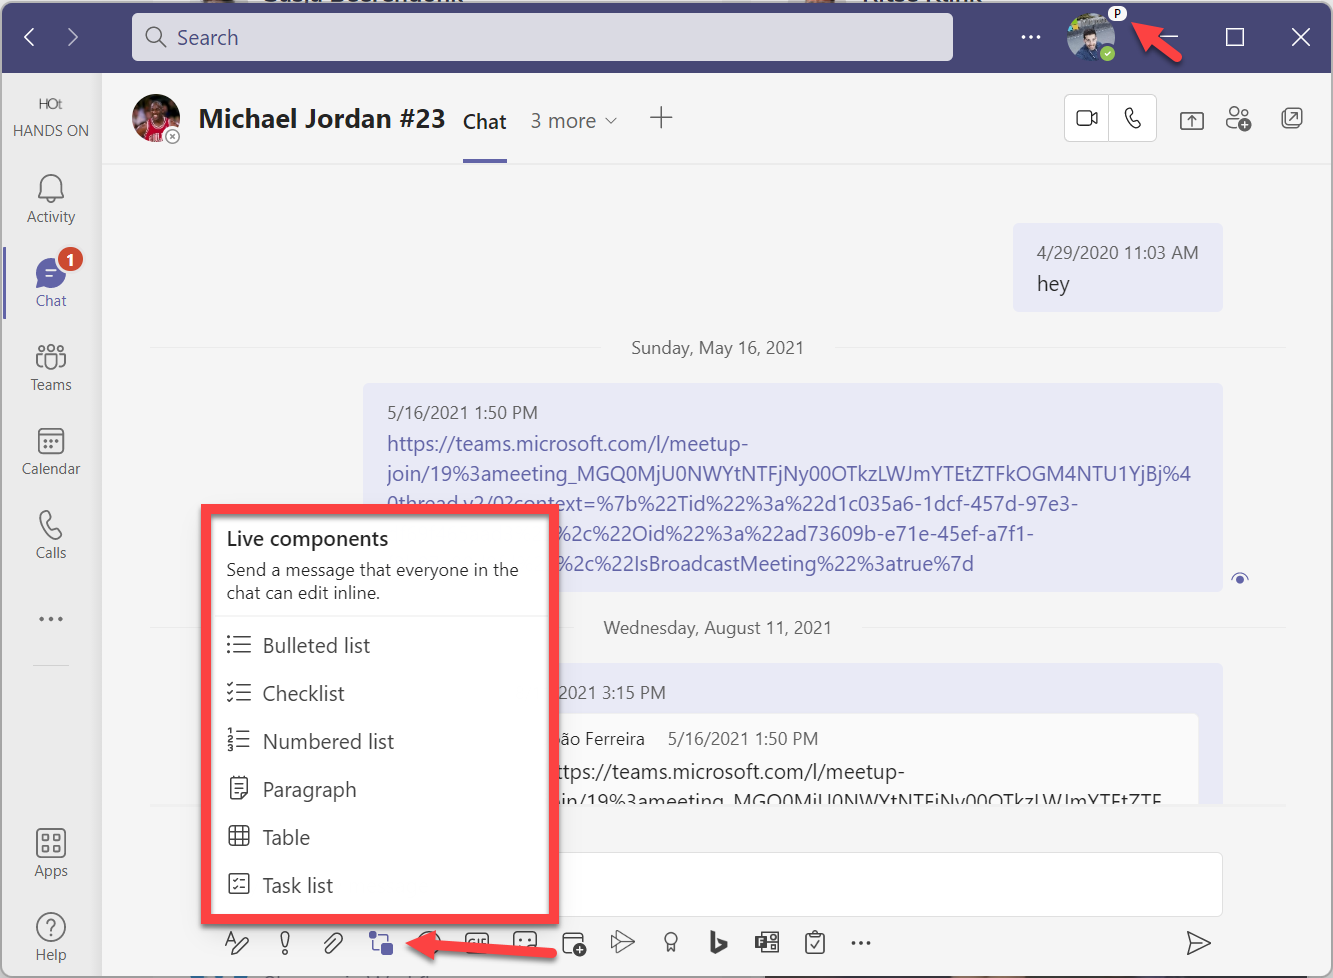
Task: Send the message using the arrow icon
Action: (x=1198, y=942)
